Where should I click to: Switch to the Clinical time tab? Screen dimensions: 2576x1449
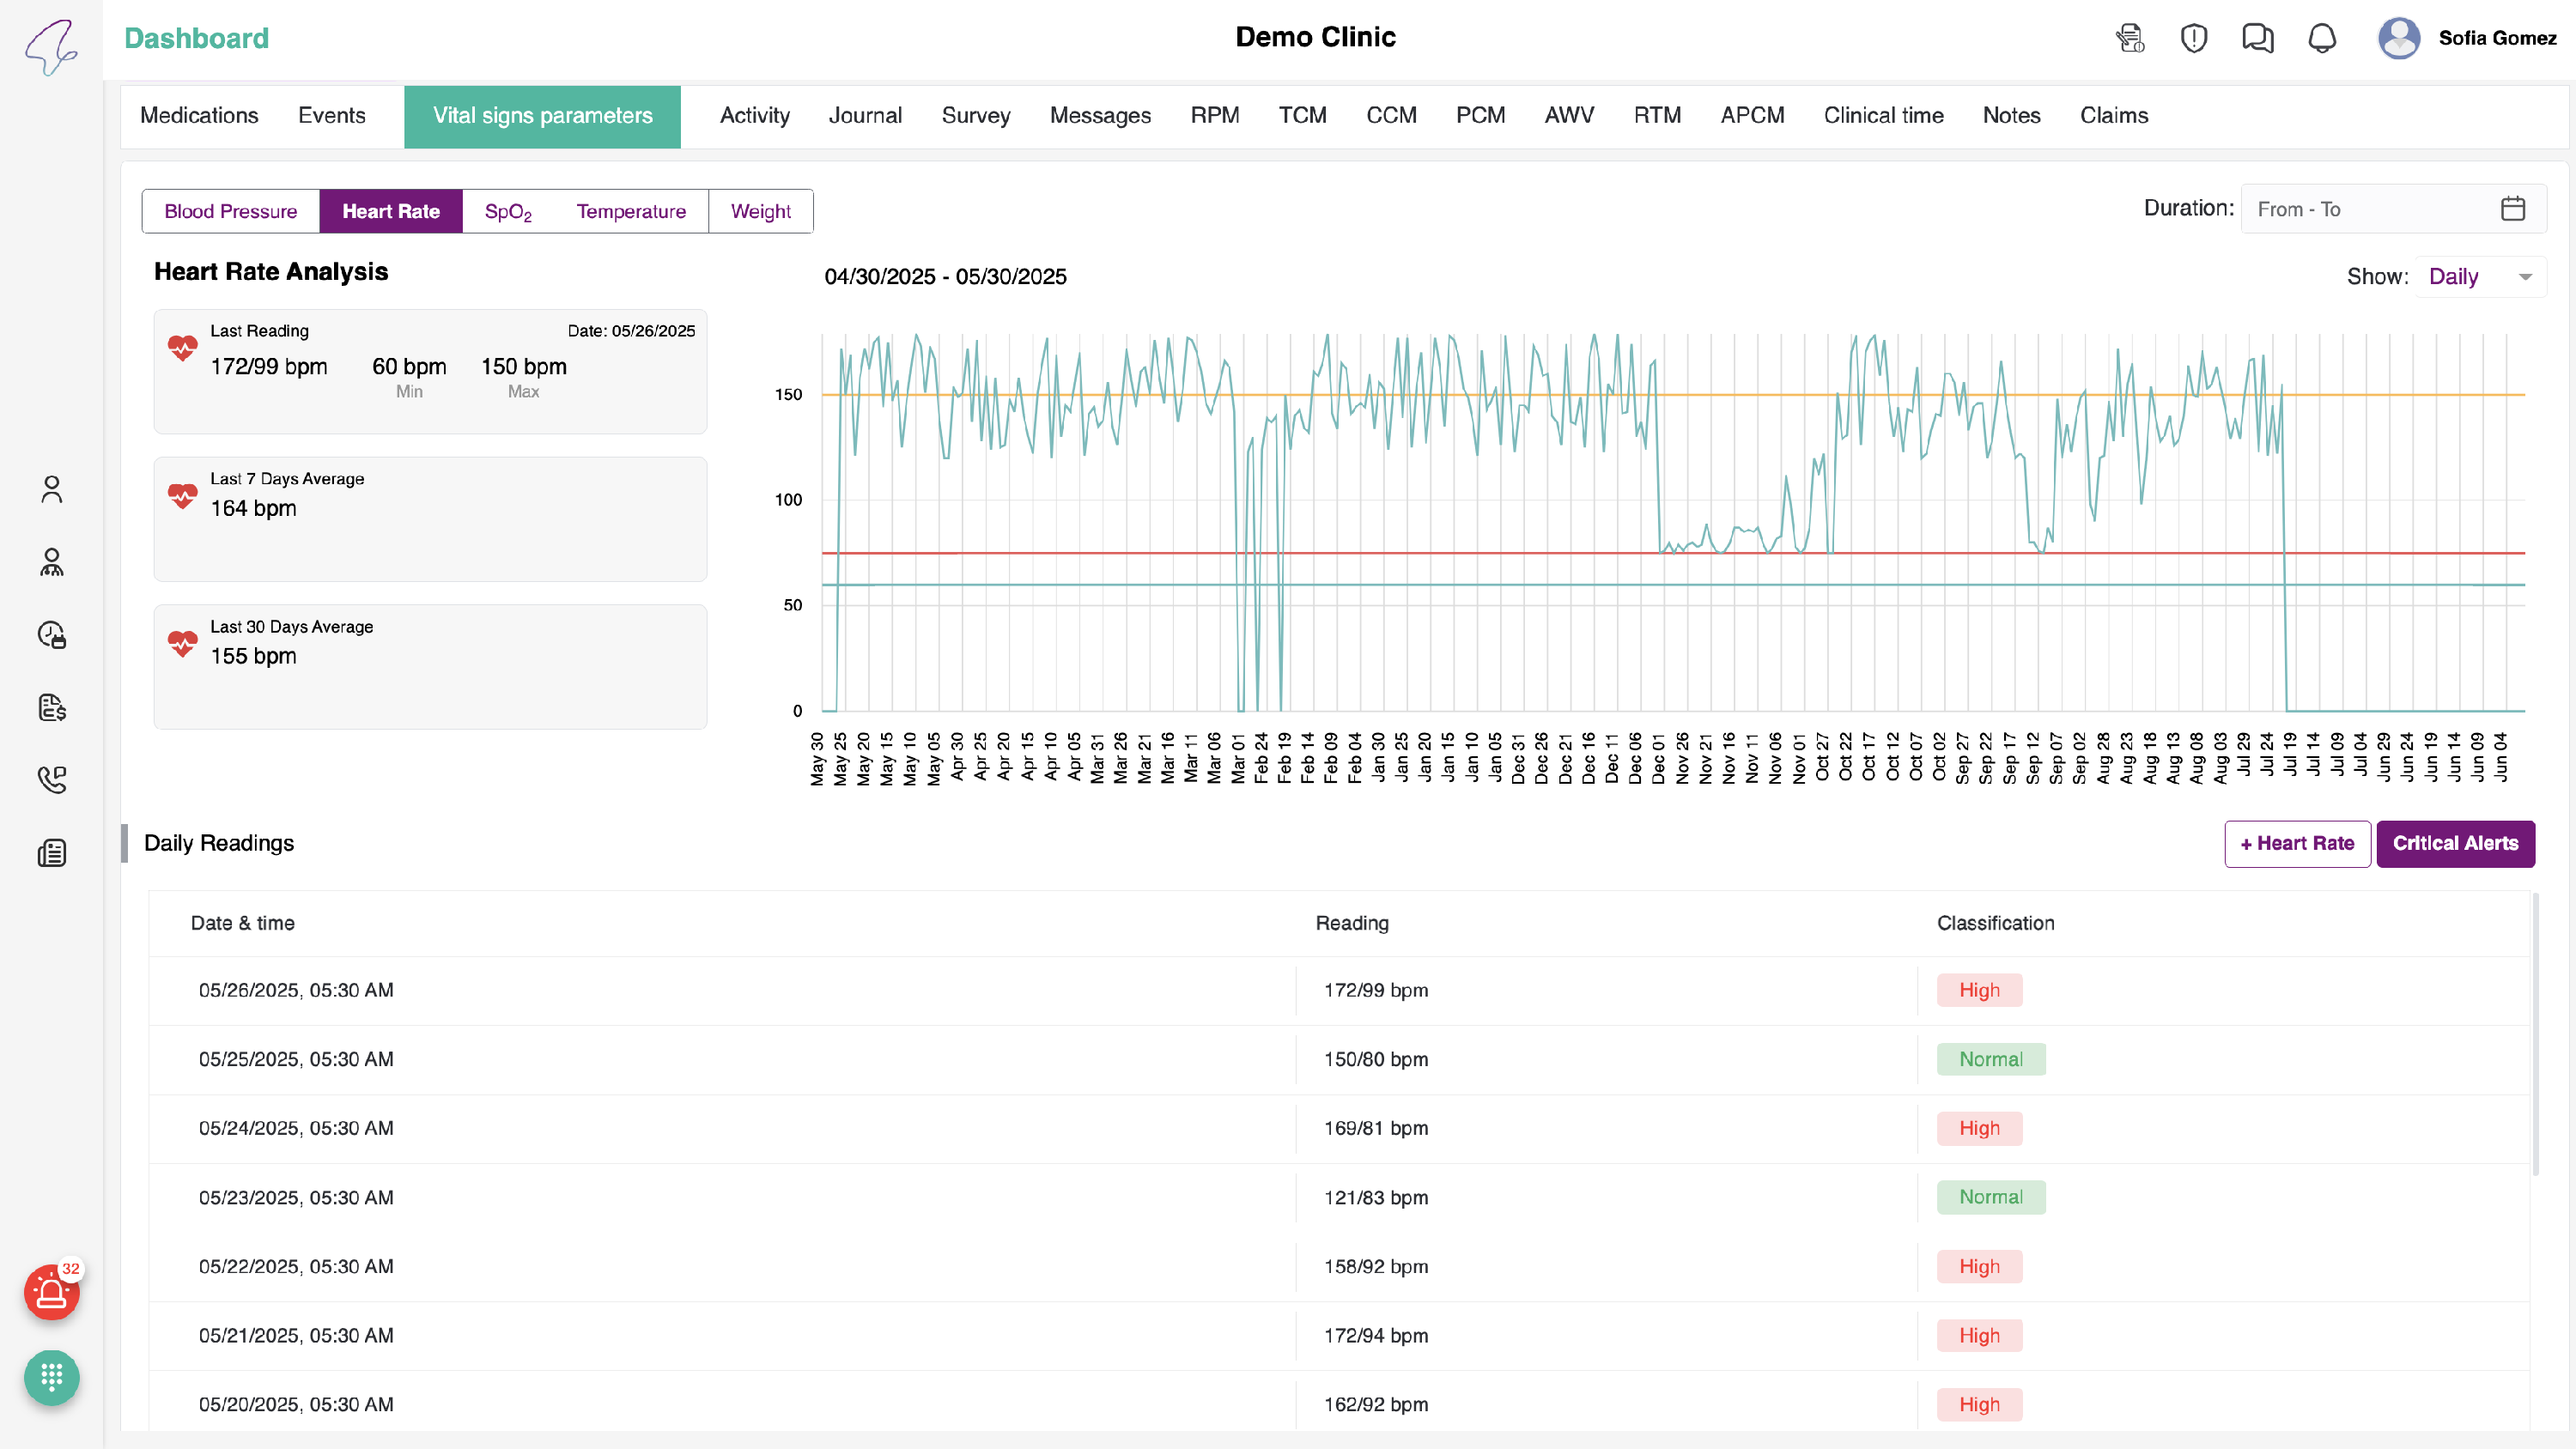click(x=1883, y=116)
